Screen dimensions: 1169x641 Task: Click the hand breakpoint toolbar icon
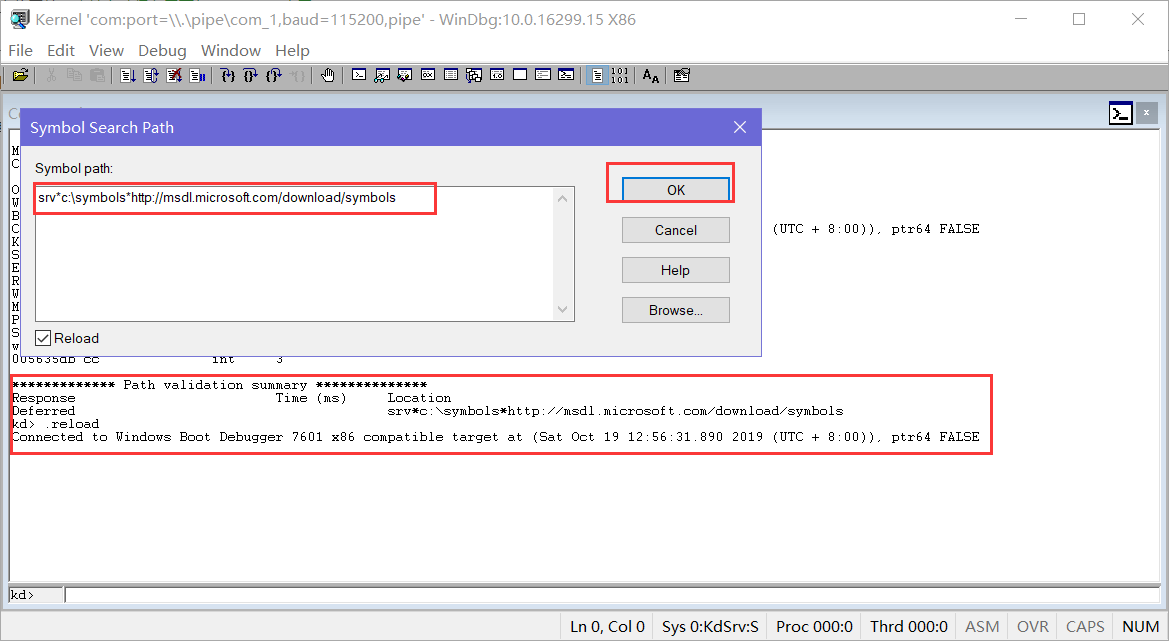tap(327, 75)
